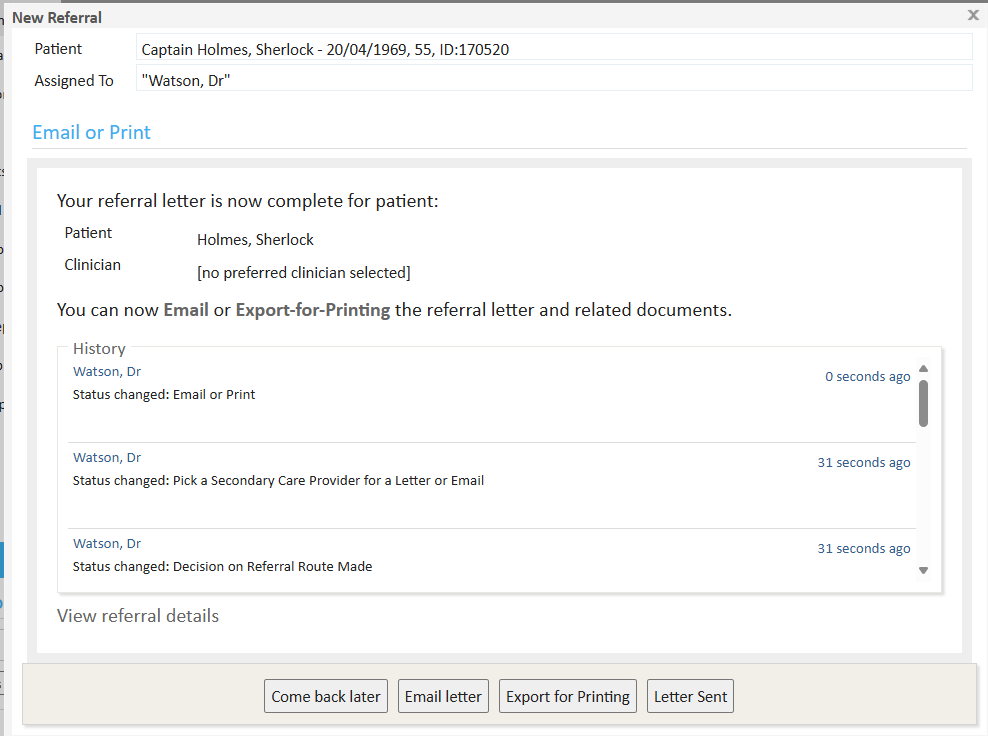Expand View referral details
The width and height of the screenshot is (988, 736).
(x=138, y=616)
